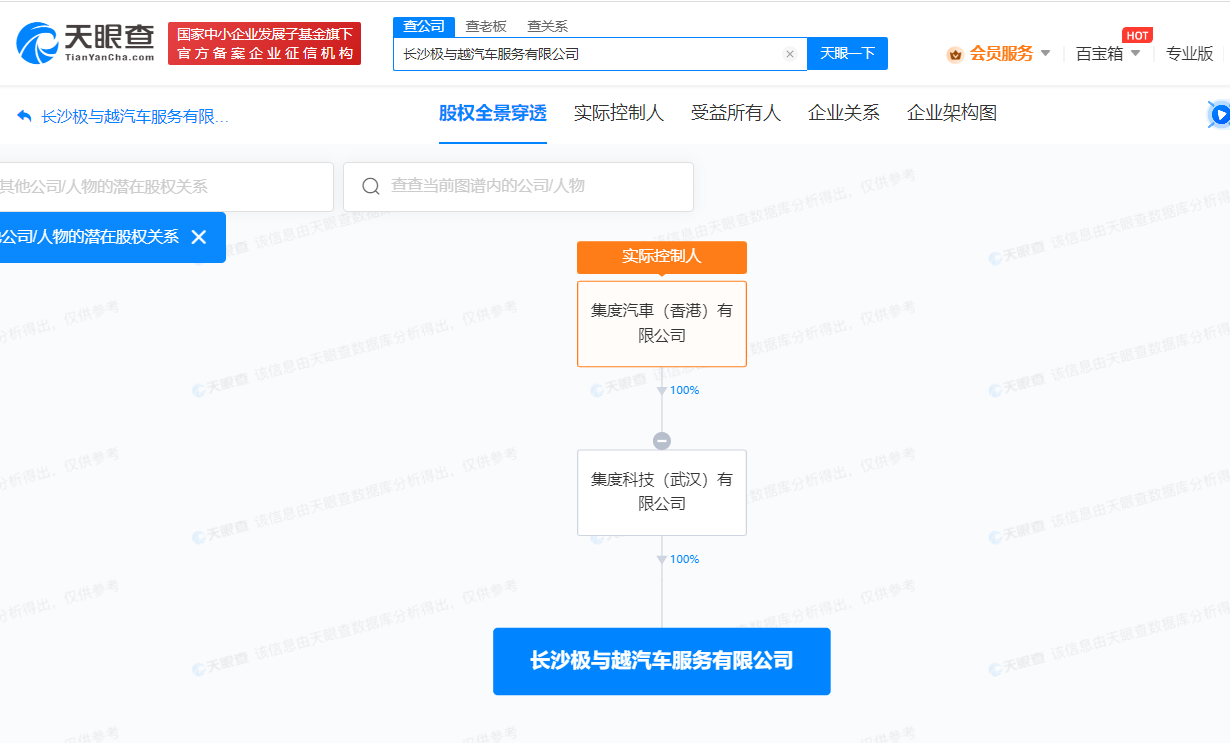Image resolution: width=1230 pixels, height=743 pixels.
Task: Go back via the arrow icon
Action: point(25,116)
